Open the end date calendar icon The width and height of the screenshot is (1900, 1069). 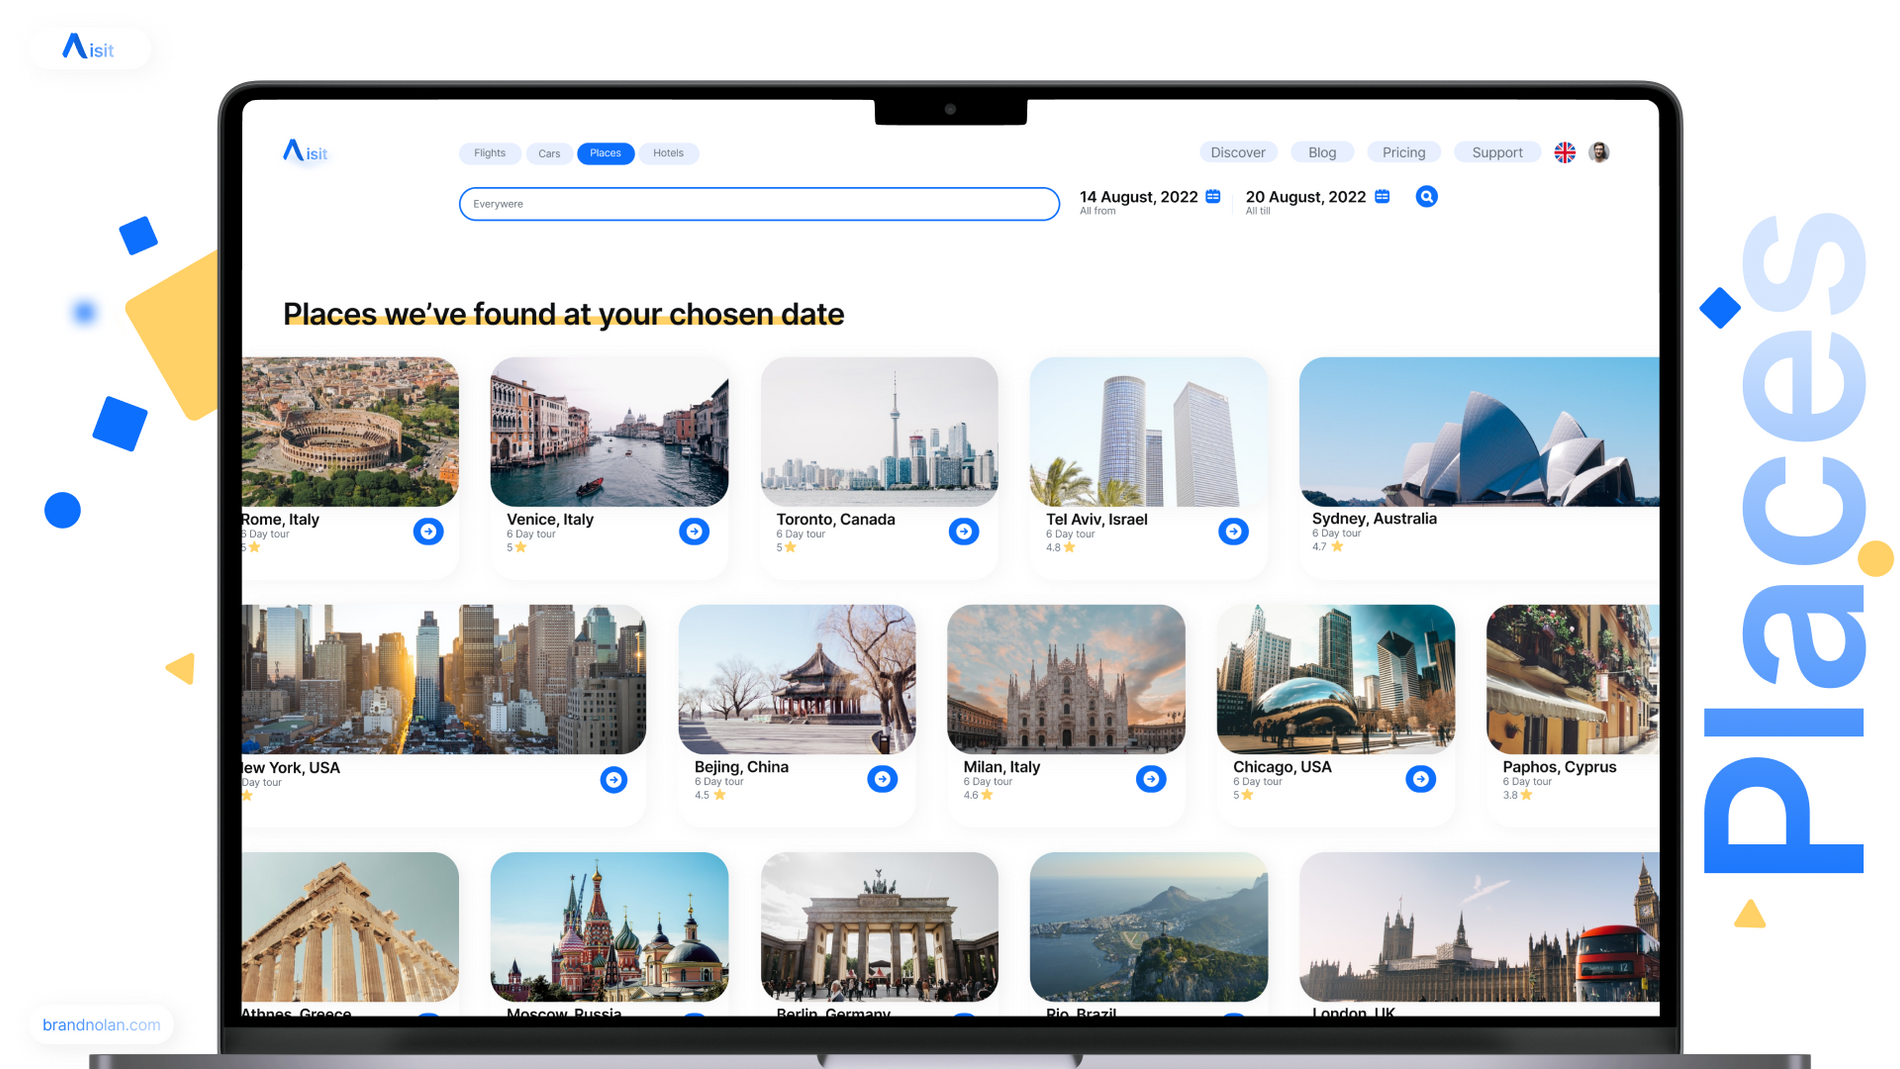(1382, 196)
